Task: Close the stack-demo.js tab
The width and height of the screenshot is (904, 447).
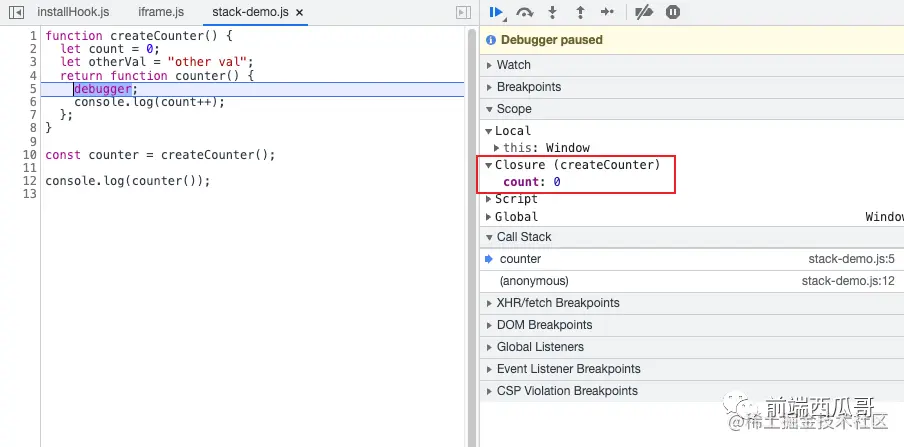Action: pyautogui.click(x=299, y=12)
